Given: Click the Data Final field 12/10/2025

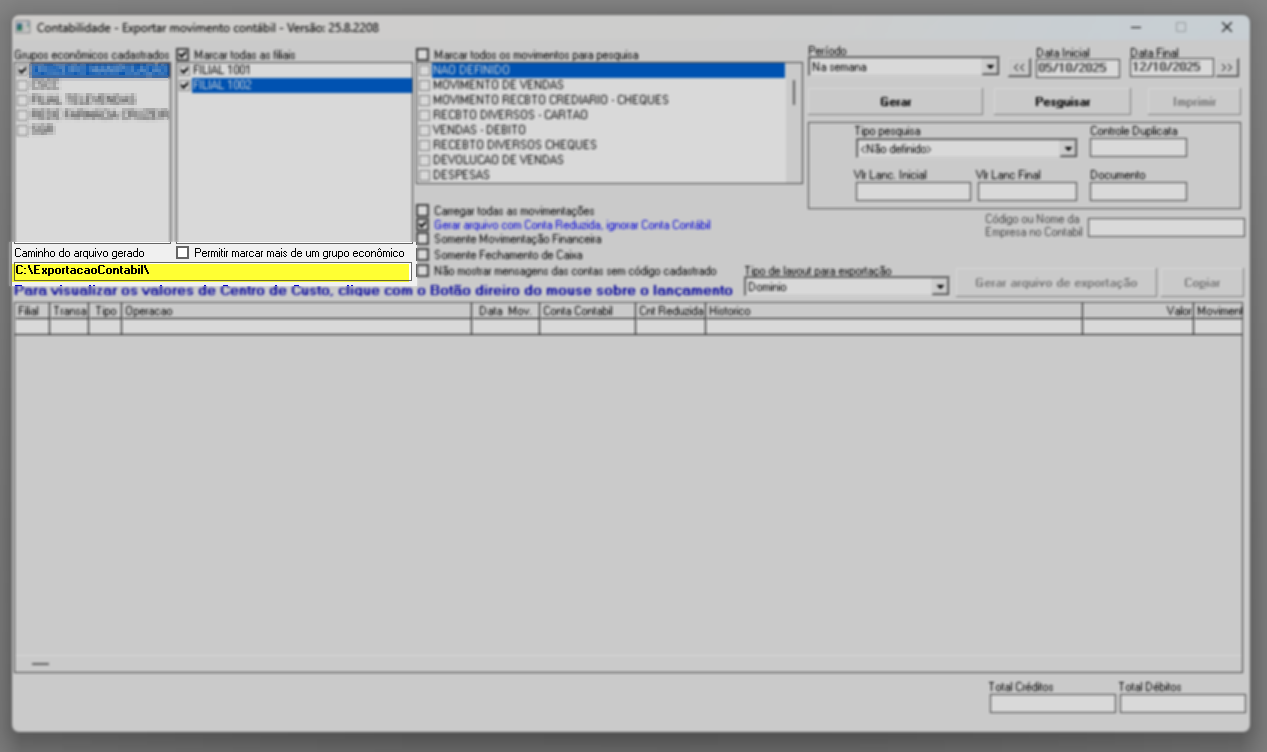Looking at the screenshot, I should click(x=1171, y=67).
